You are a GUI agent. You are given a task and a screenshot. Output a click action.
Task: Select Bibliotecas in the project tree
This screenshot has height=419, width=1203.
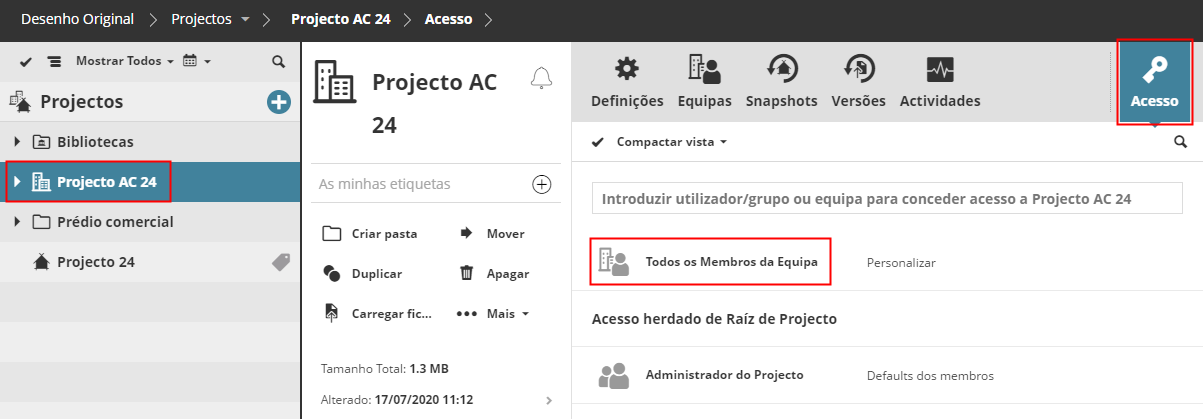click(95, 142)
